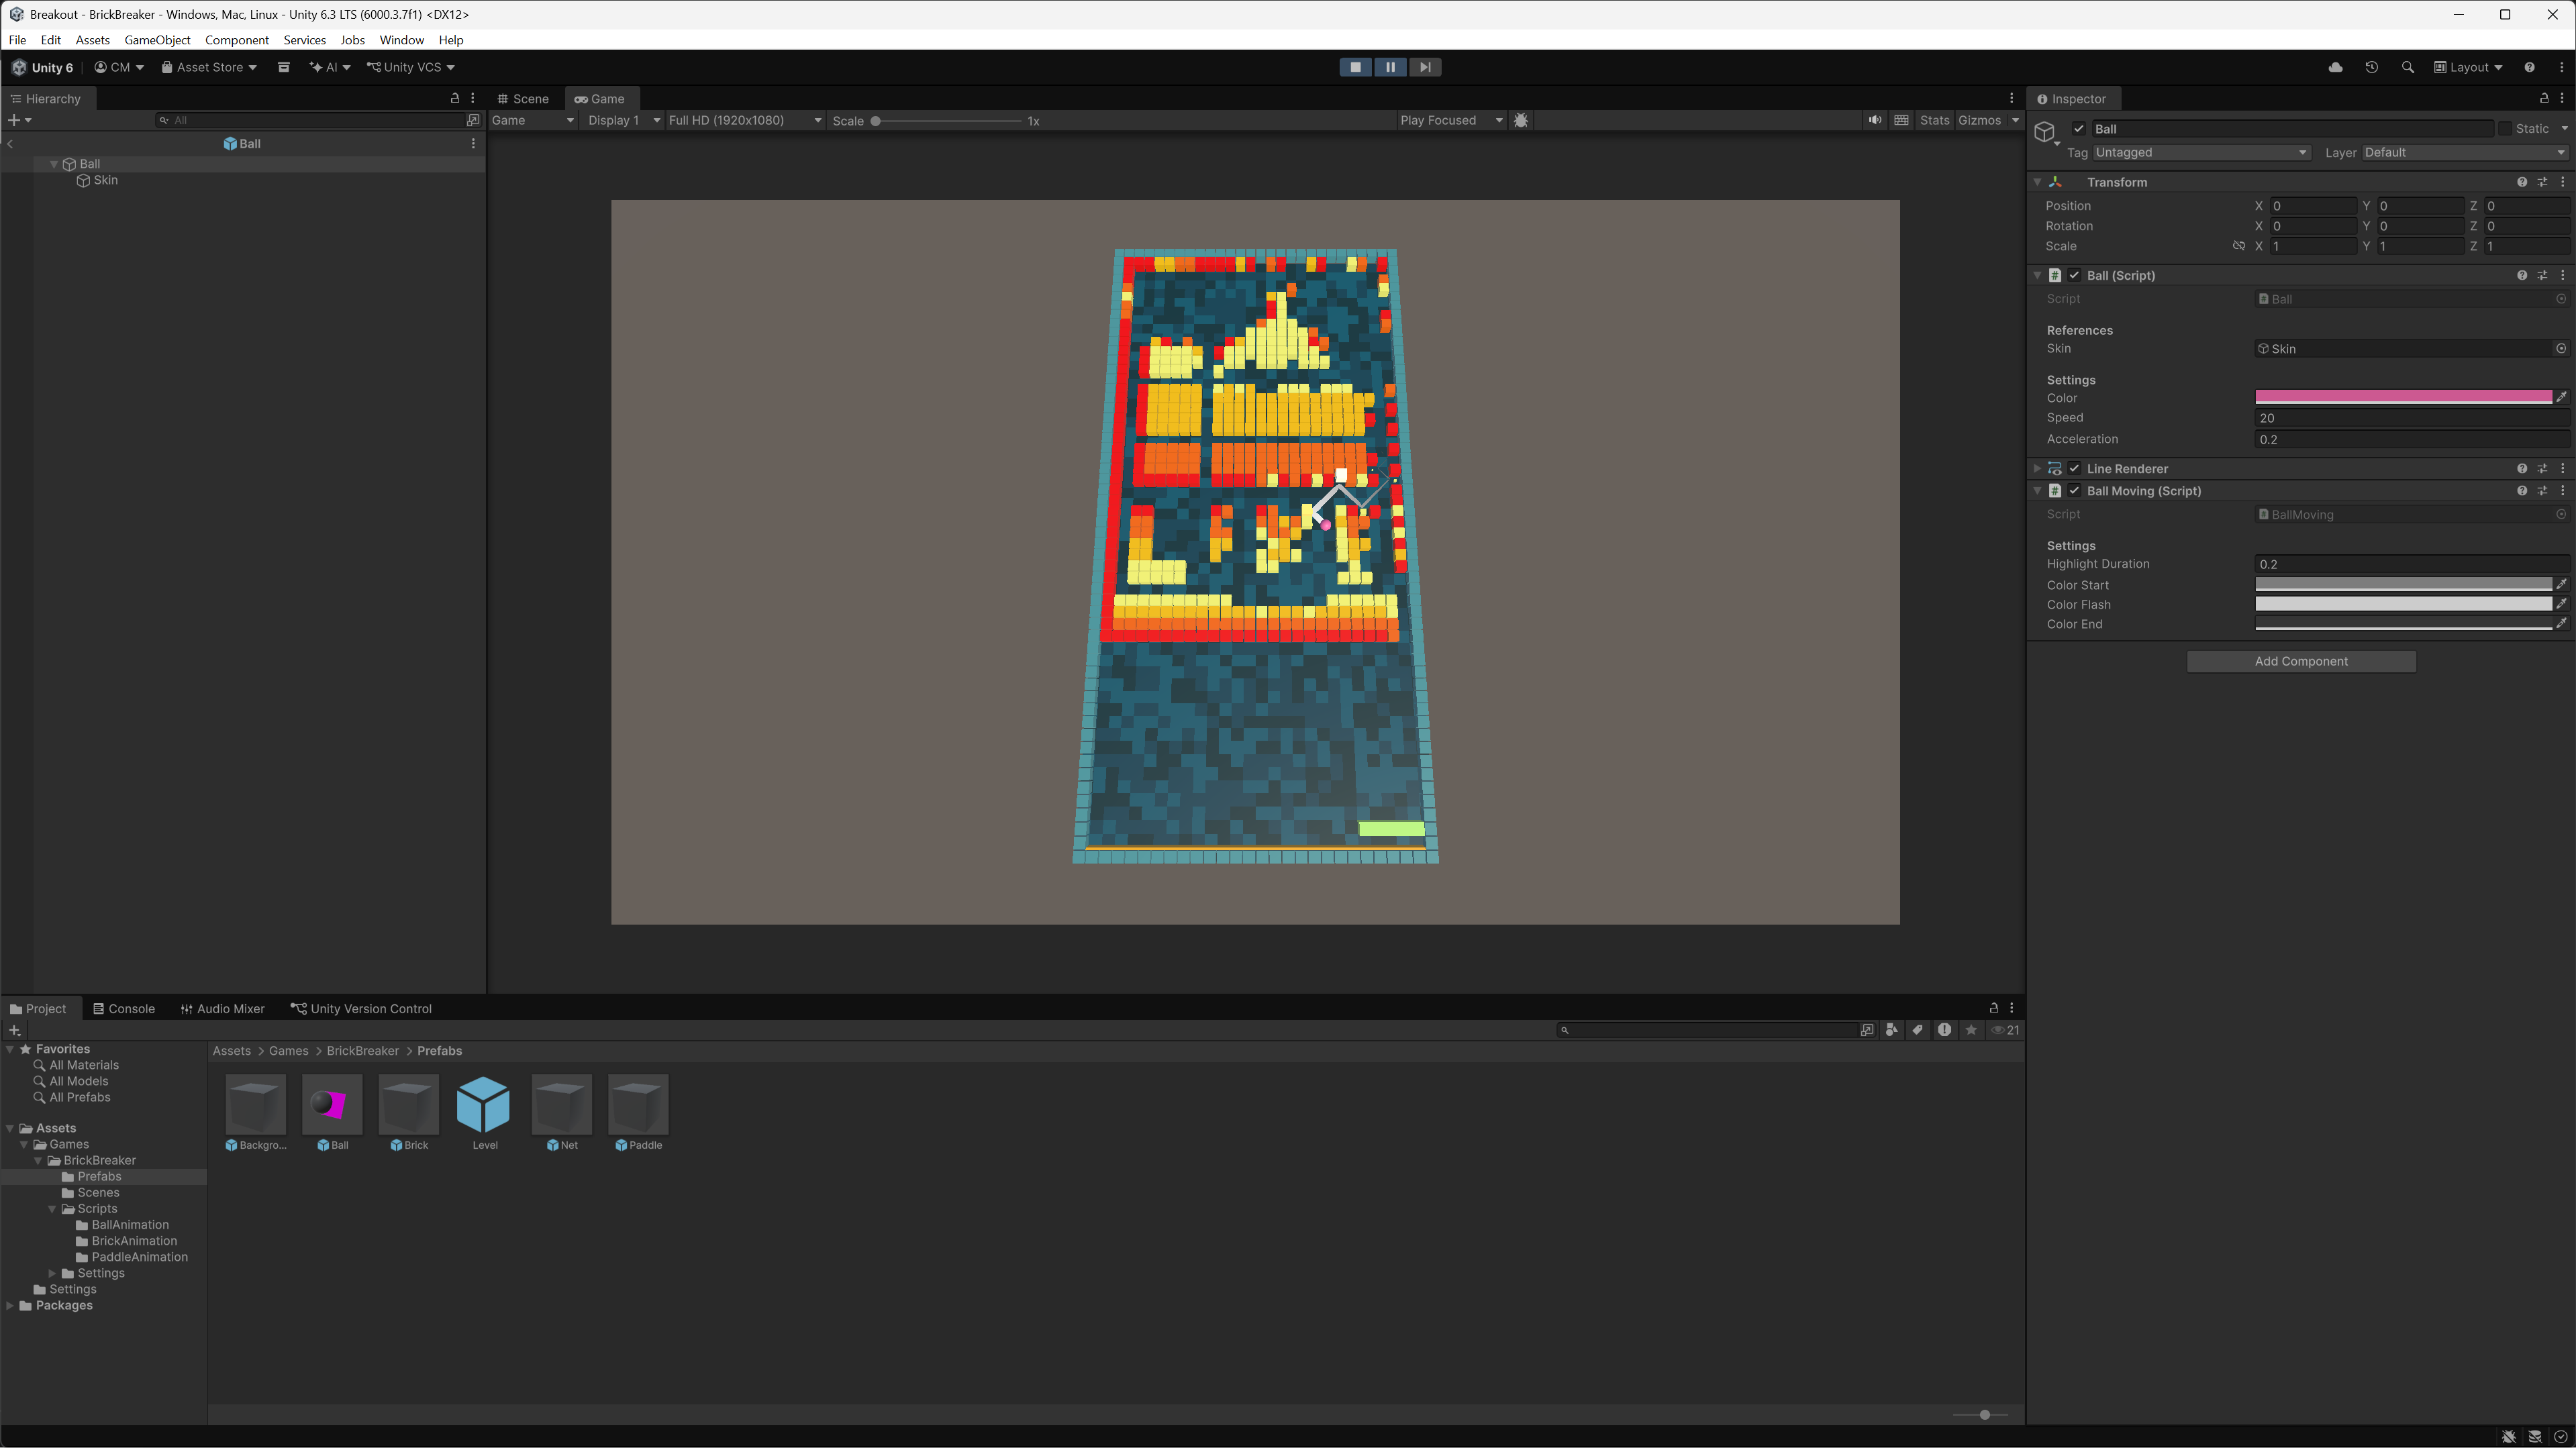This screenshot has height=1448, width=2576.
Task: Toggle the Ball object active checkbox
Action: coord(2079,129)
